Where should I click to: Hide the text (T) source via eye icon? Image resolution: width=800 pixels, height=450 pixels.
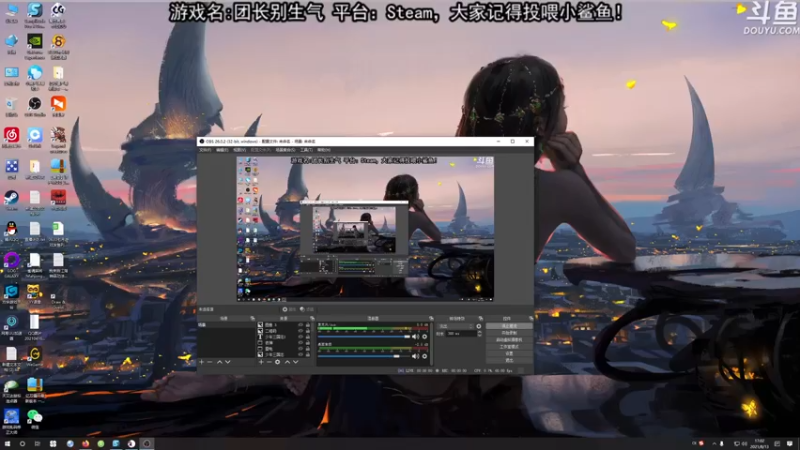[301, 337]
